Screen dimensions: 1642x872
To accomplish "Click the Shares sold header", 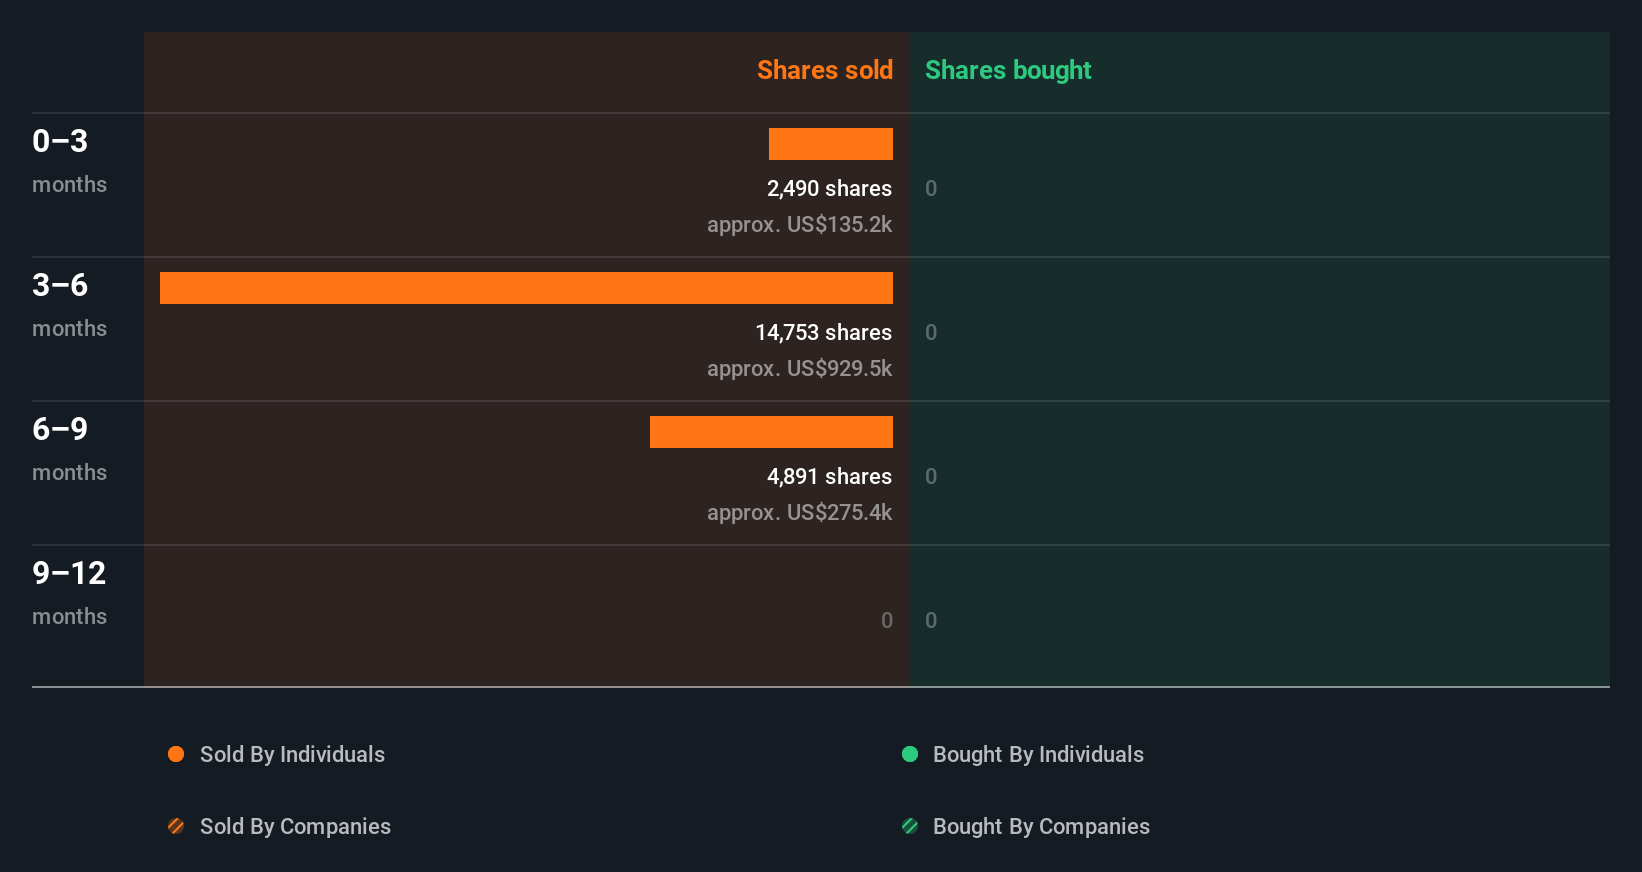I will point(825,70).
